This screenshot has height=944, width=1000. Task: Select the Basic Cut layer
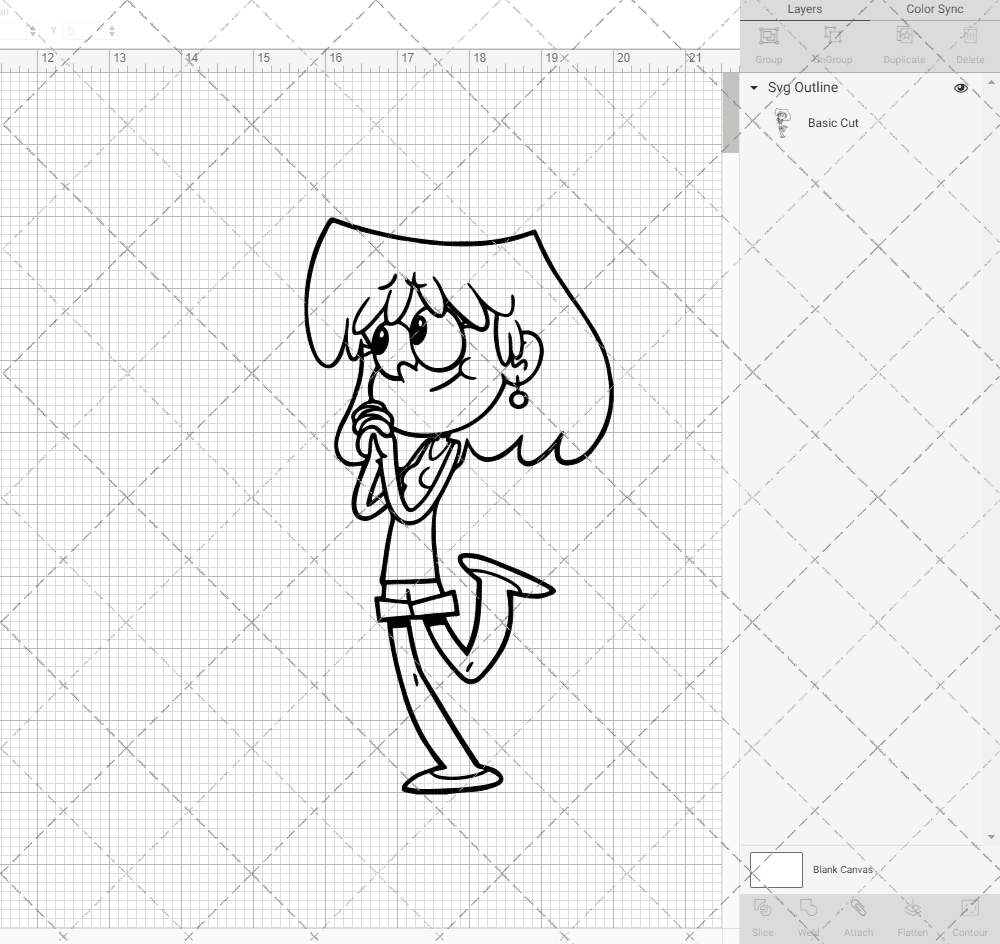point(833,123)
